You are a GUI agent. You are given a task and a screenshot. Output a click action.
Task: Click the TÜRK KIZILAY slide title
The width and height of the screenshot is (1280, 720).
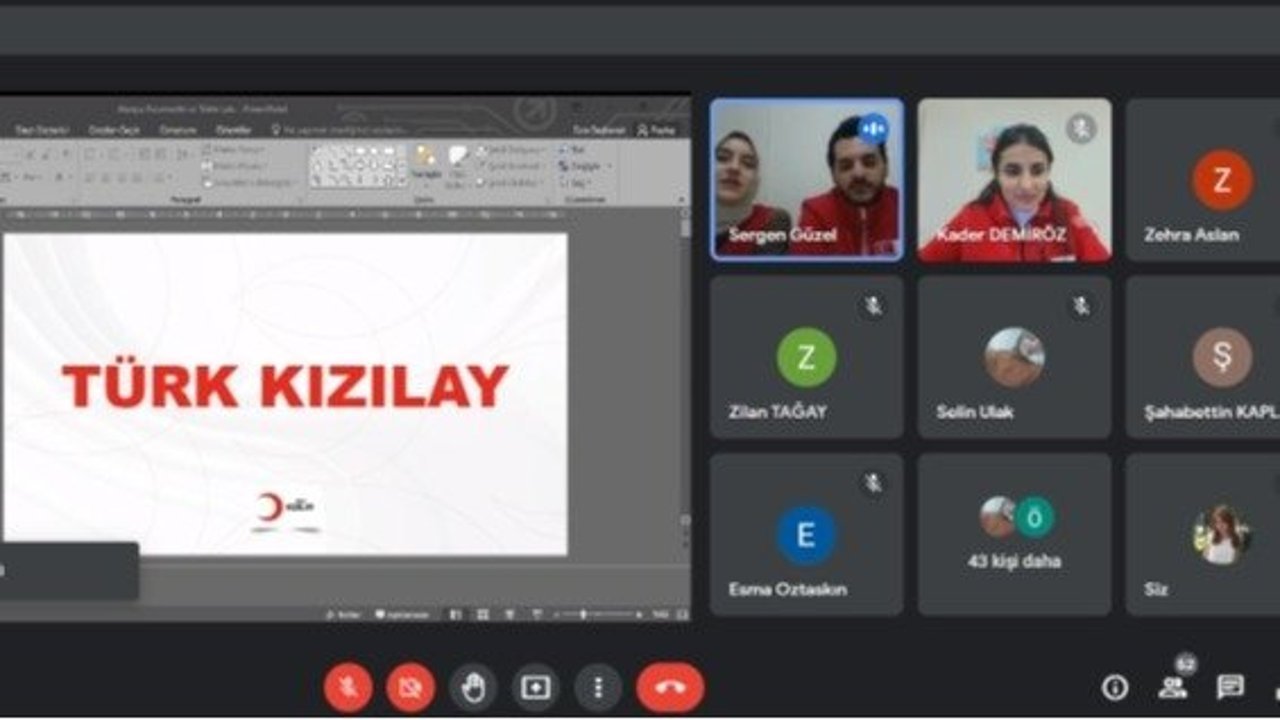(285, 386)
